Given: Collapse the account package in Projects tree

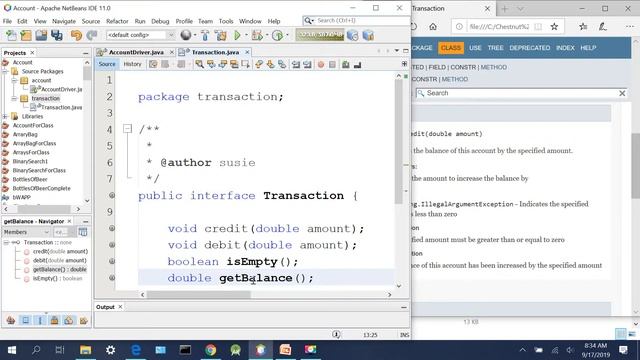Looking at the screenshot, I should tap(14, 80).
